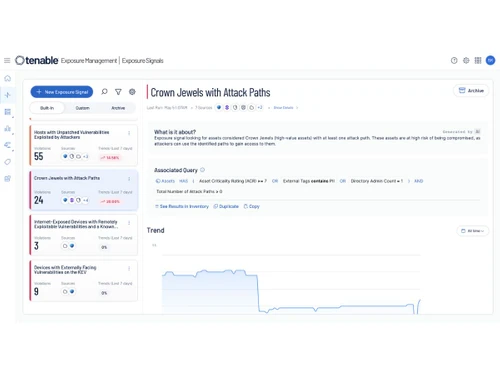Screen dimensions: 500x375
Task: Open signal list settings gear icon
Action: (x=132, y=92)
